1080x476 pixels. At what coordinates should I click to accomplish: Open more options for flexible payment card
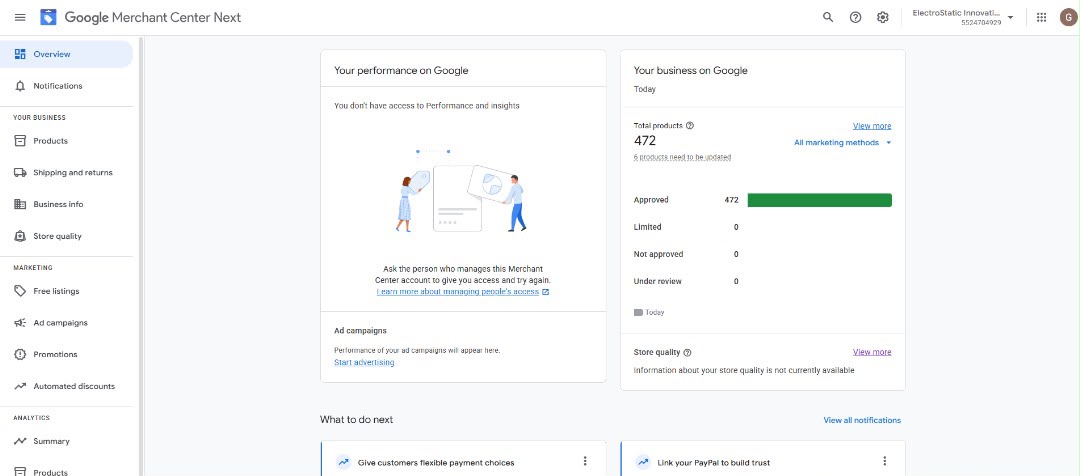click(585, 462)
